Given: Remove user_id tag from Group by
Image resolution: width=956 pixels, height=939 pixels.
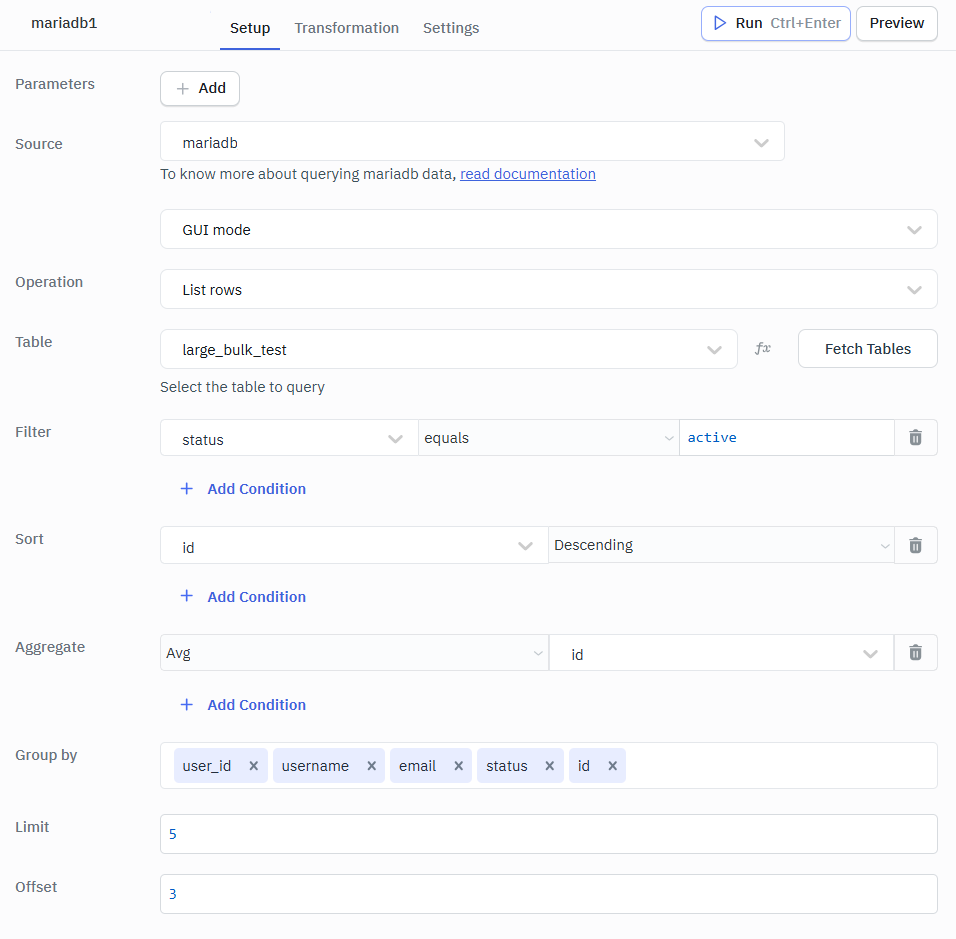Looking at the screenshot, I should tap(254, 766).
